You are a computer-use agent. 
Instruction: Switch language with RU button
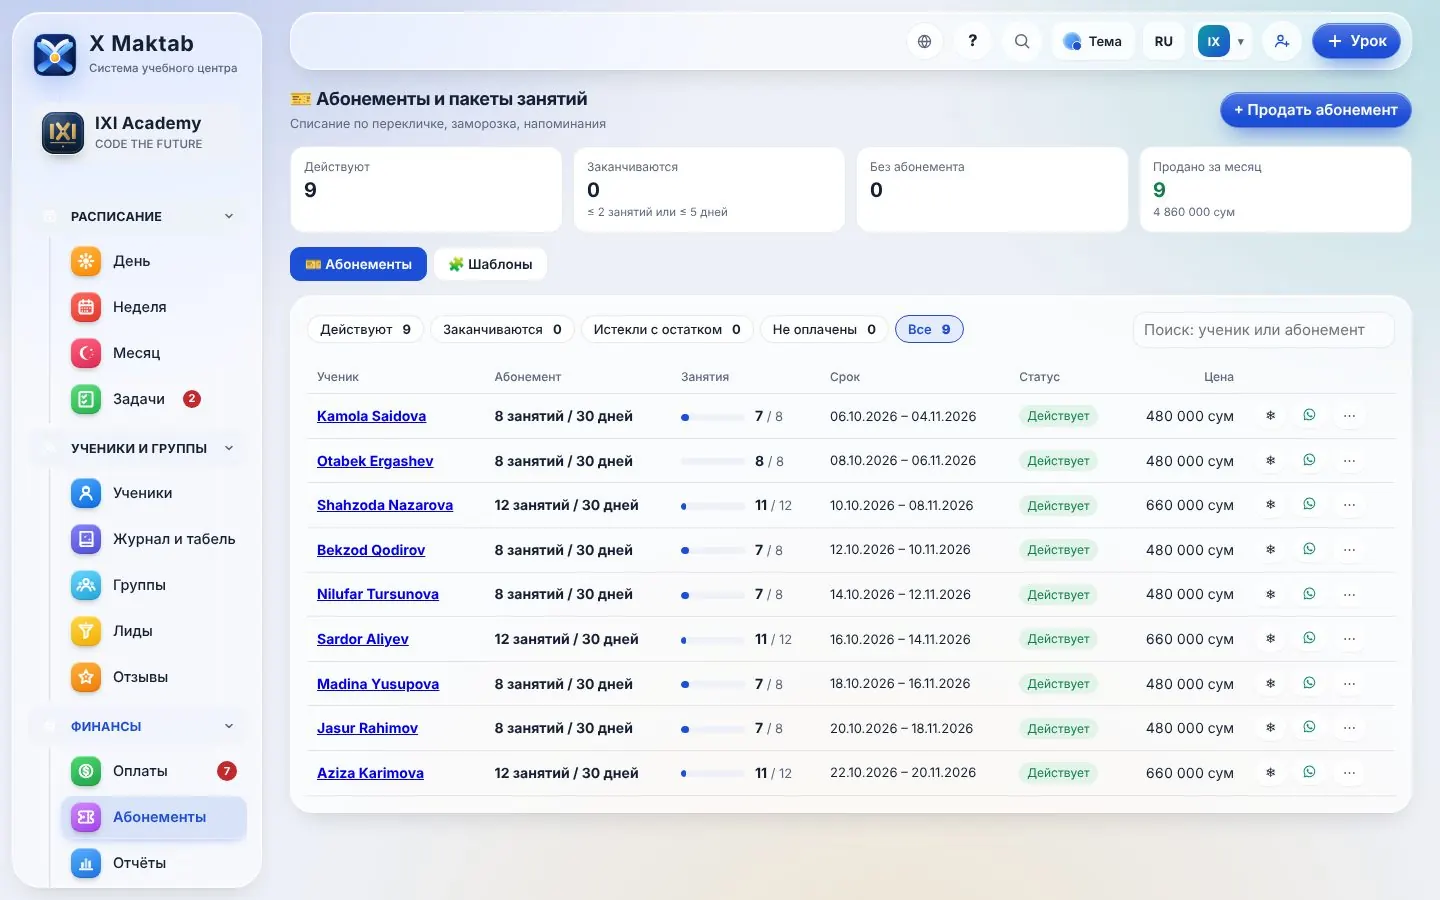tap(1163, 41)
